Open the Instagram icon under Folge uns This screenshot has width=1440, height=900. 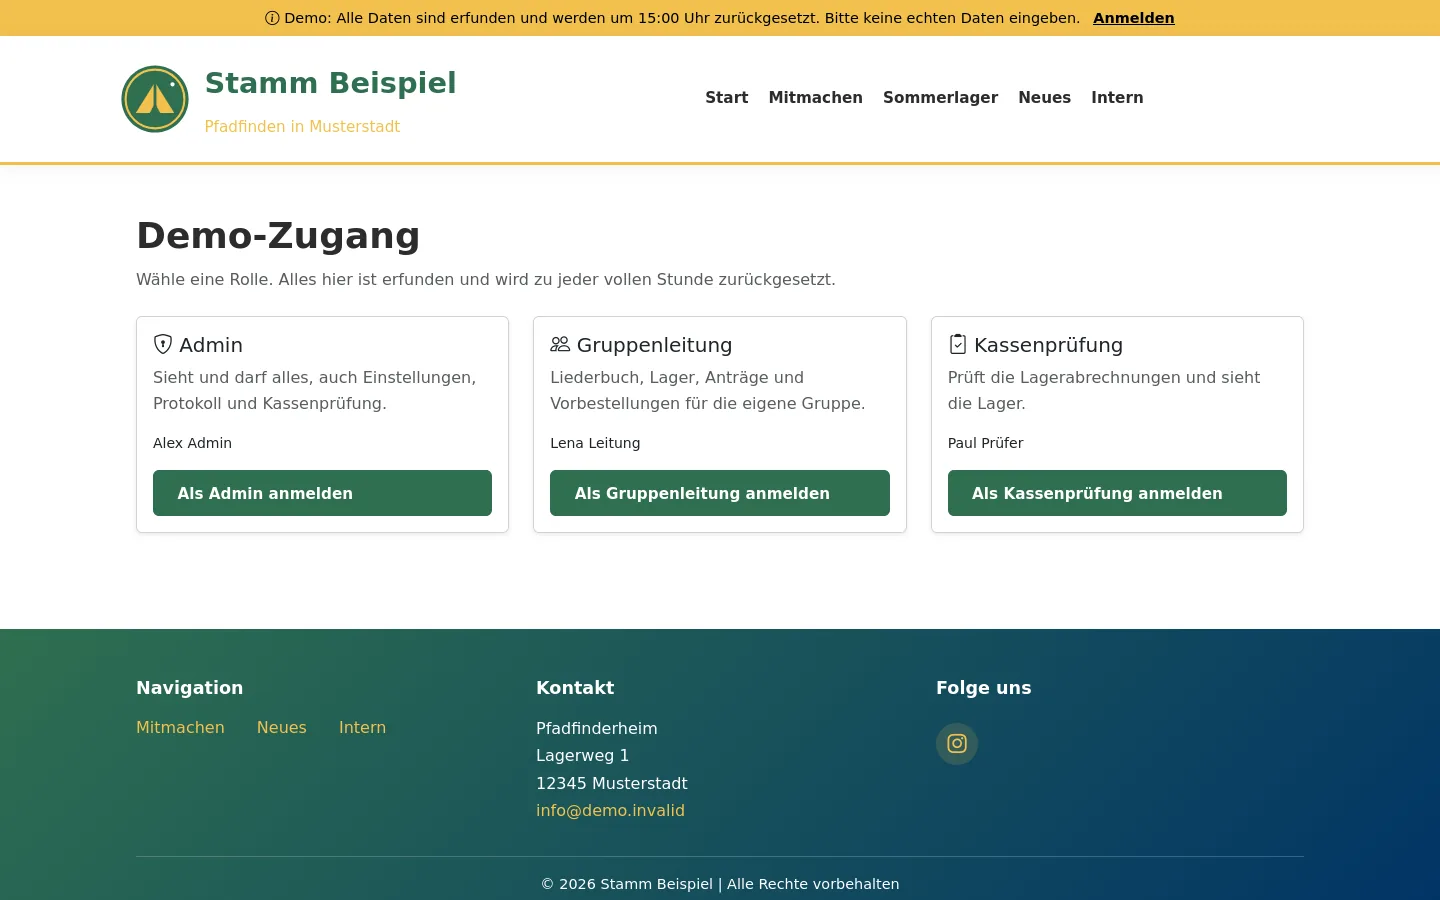tap(957, 744)
